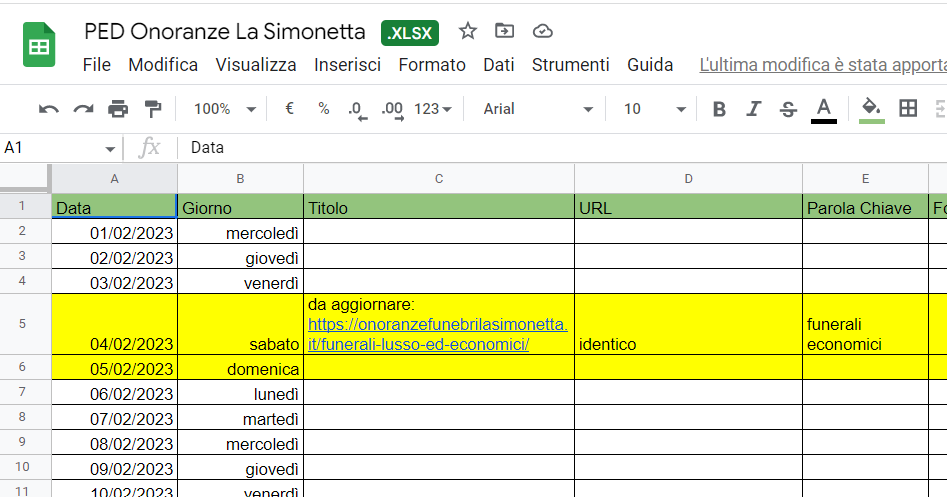This screenshot has width=947, height=497.
Task: Select column E header
Action: (865, 179)
